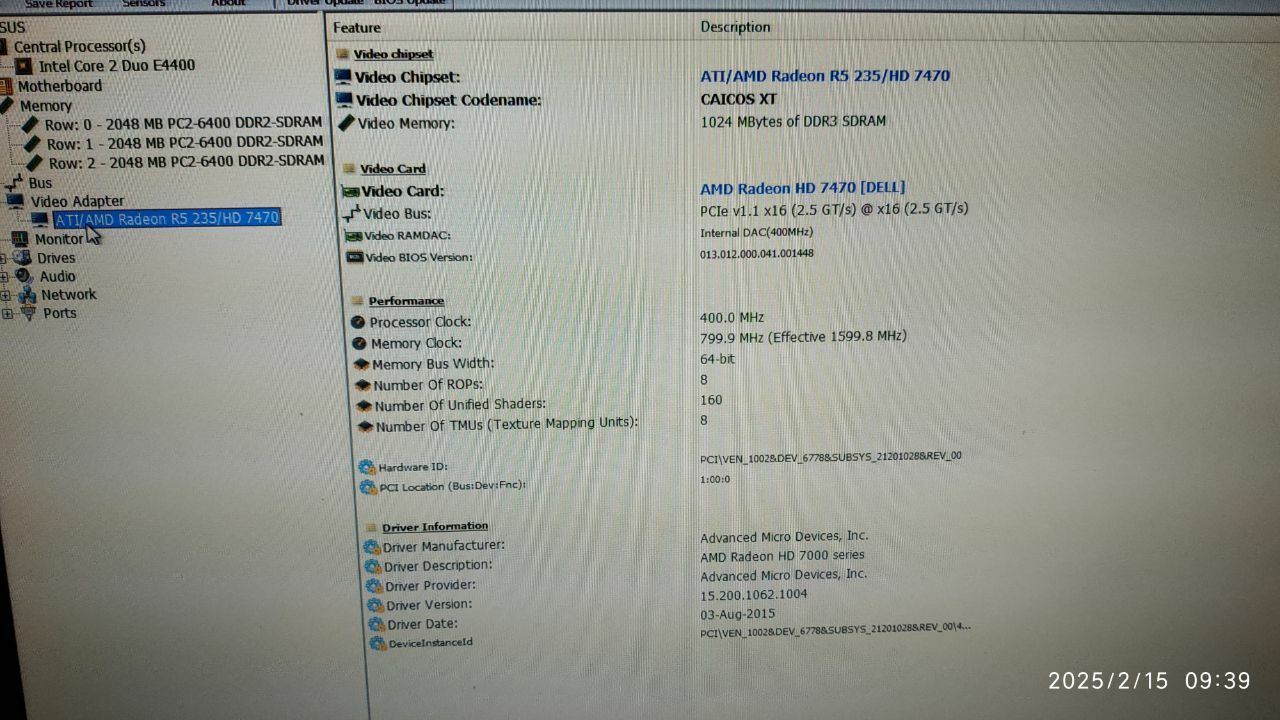This screenshot has width=1280, height=720.
Task: Click the Ports connector icon
Action: pyautogui.click(x=29, y=313)
